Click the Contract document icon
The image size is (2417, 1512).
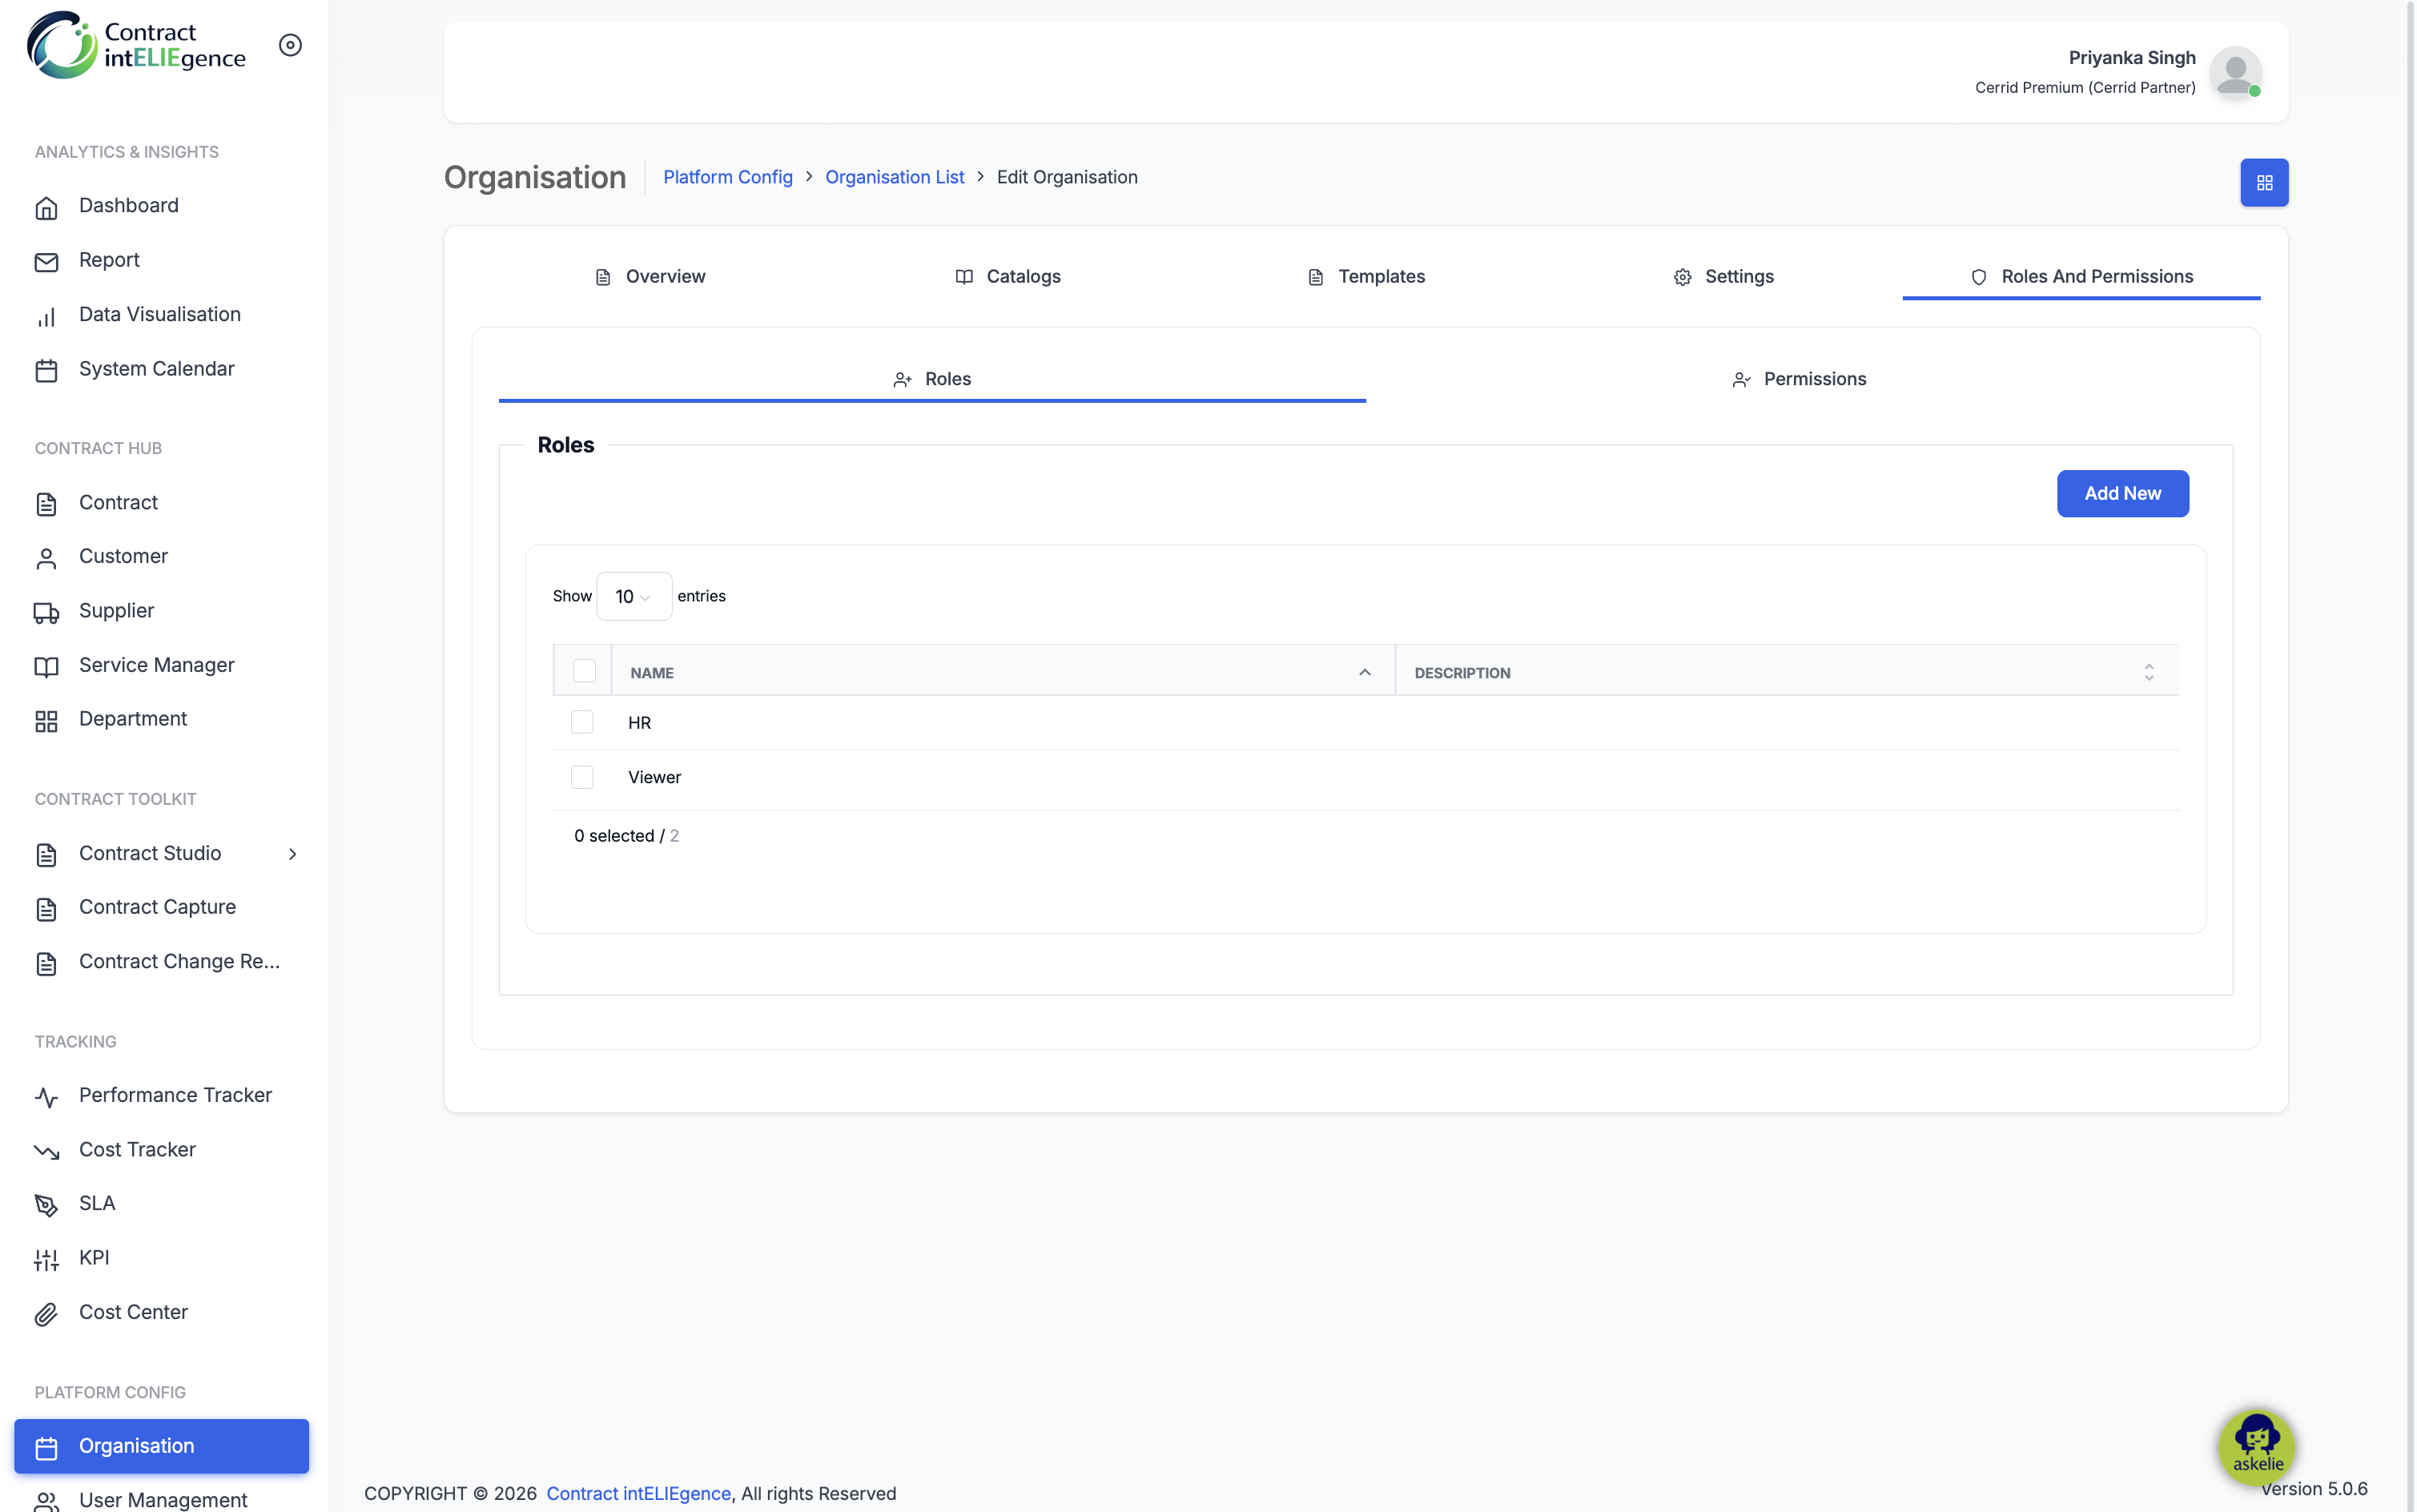coord(46,504)
